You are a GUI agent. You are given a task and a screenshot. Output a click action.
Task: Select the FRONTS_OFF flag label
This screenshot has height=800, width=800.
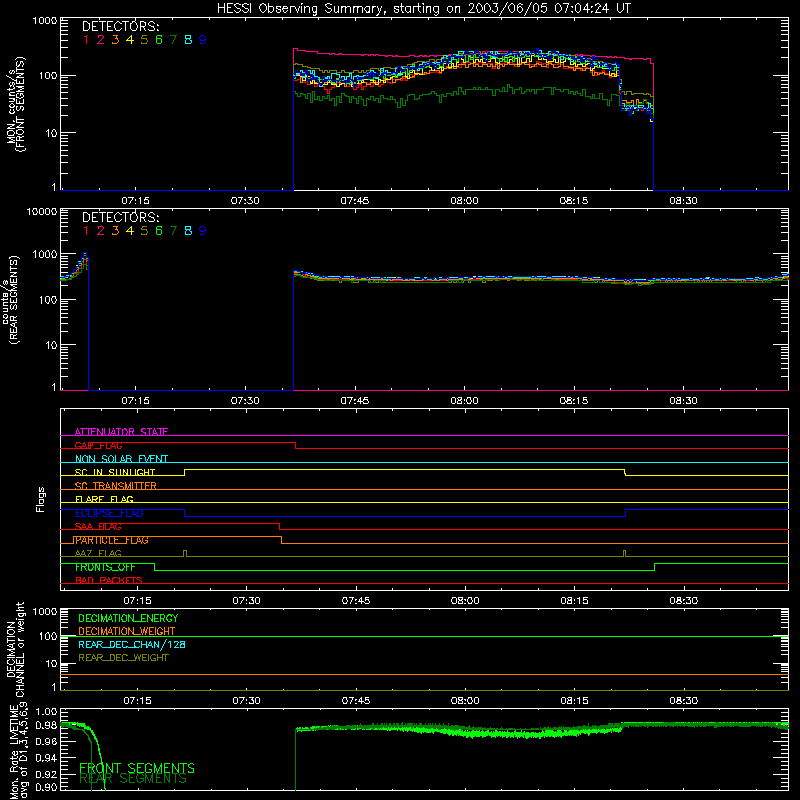pos(105,567)
